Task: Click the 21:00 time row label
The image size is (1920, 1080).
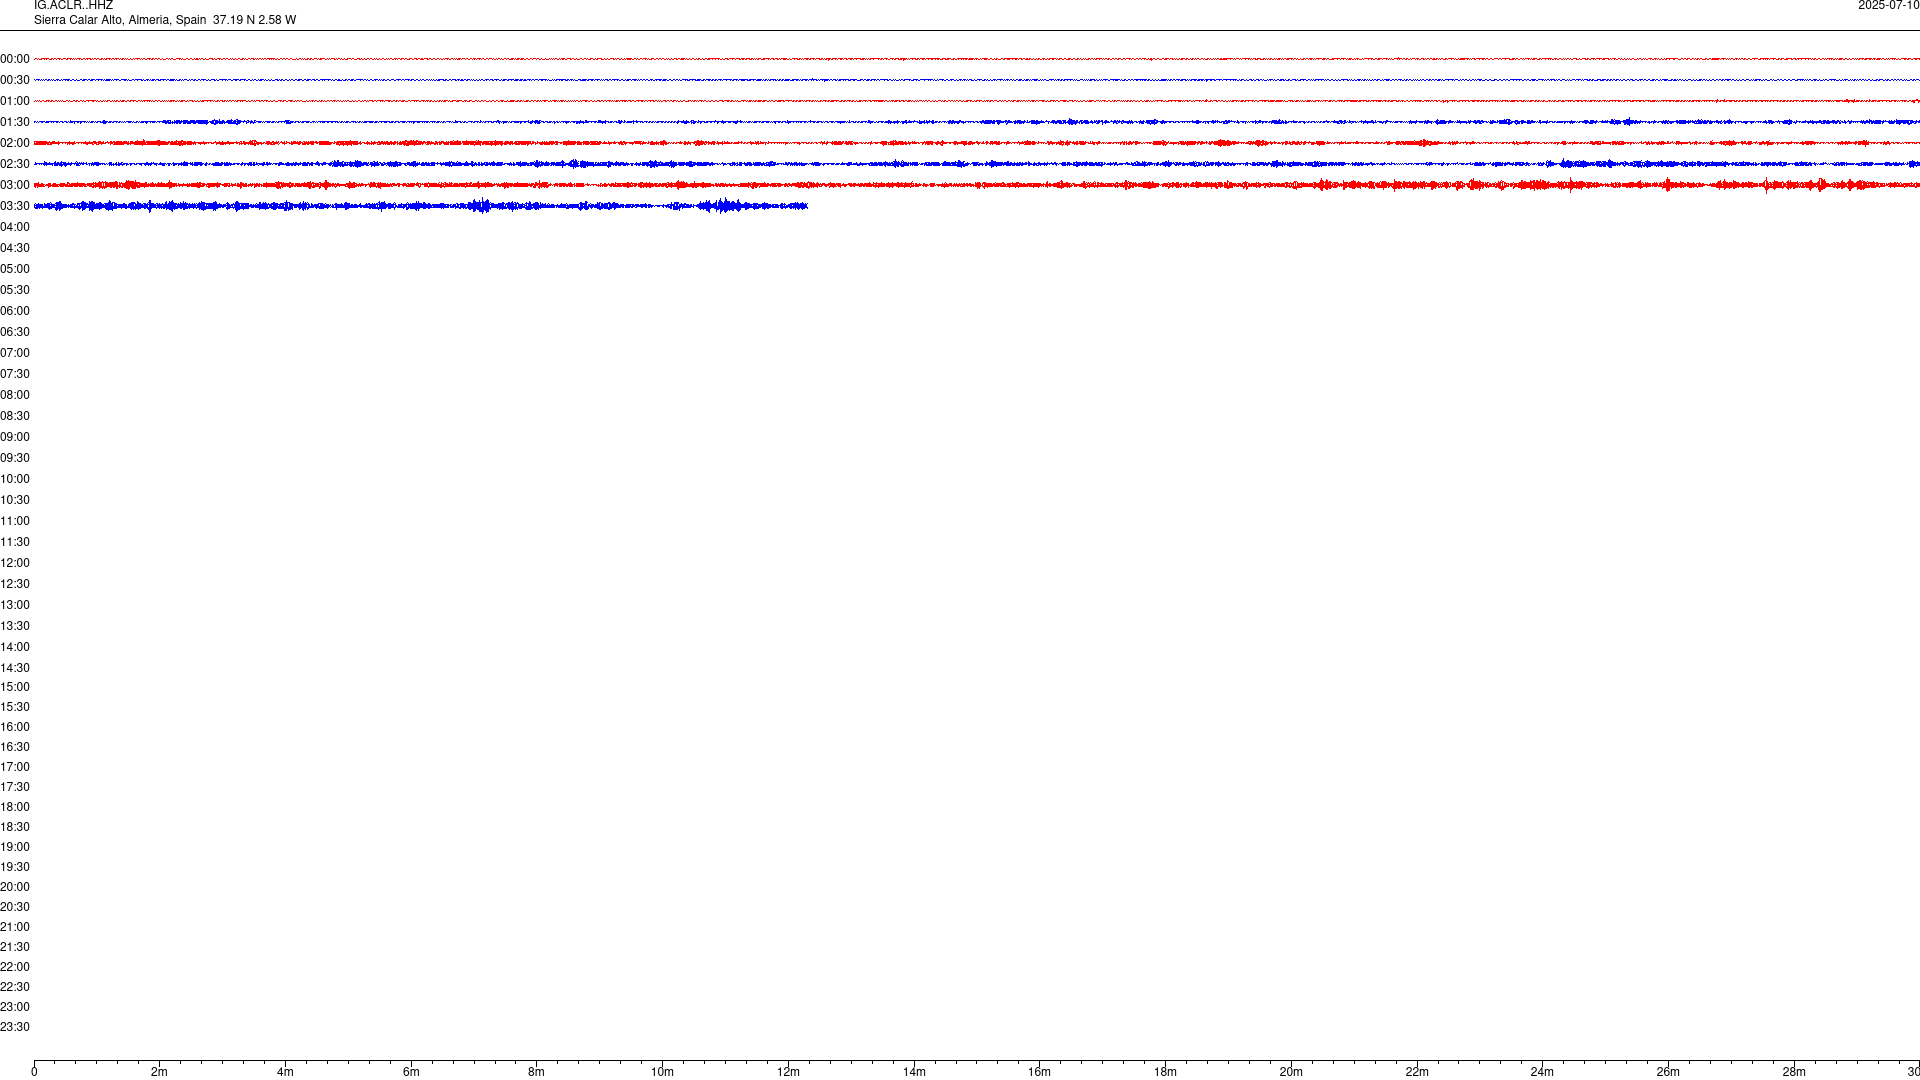Action: [x=15, y=927]
